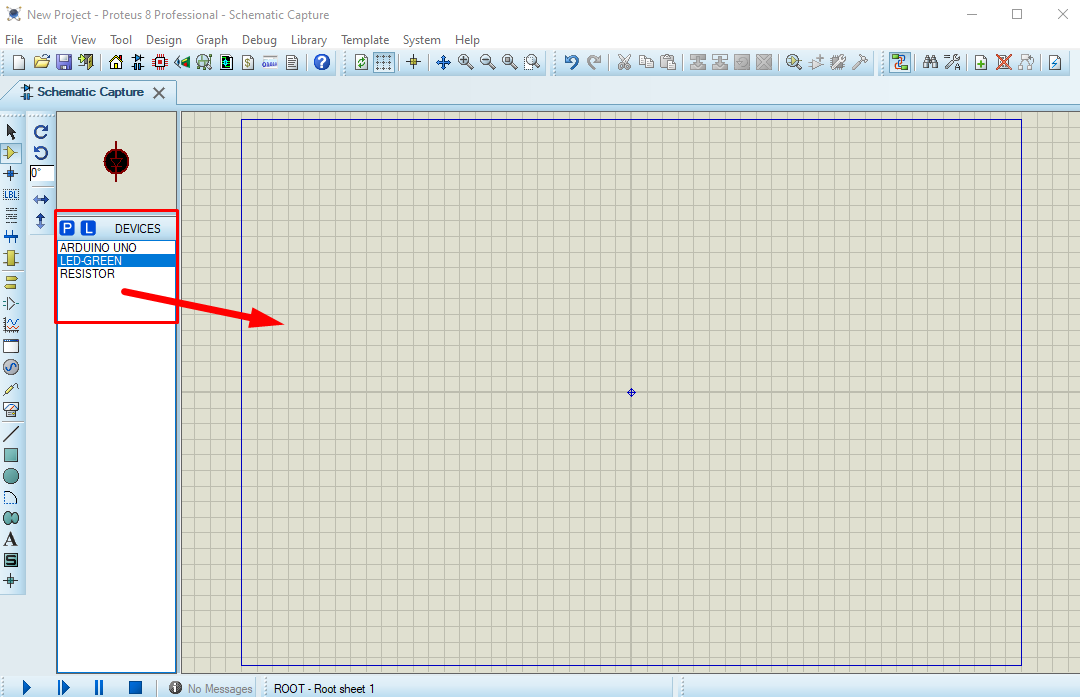Select Terminals Mode
The image size is (1080, 697).
click(x=11, y=282)
